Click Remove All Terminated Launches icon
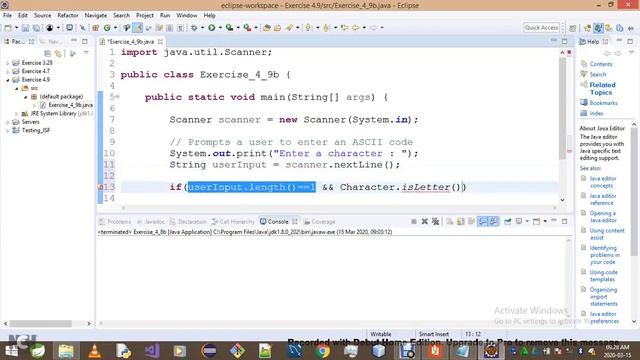The image size is (640, 360). tap(436, 221)
